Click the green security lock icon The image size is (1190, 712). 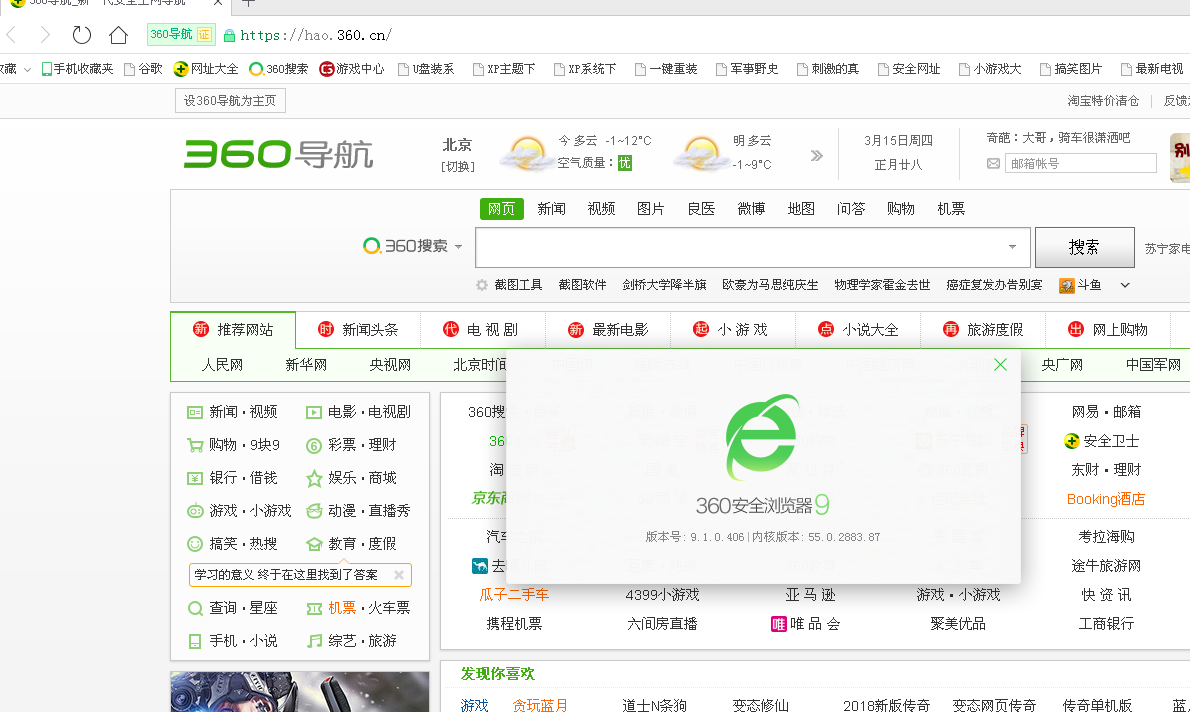pos(229,36)
